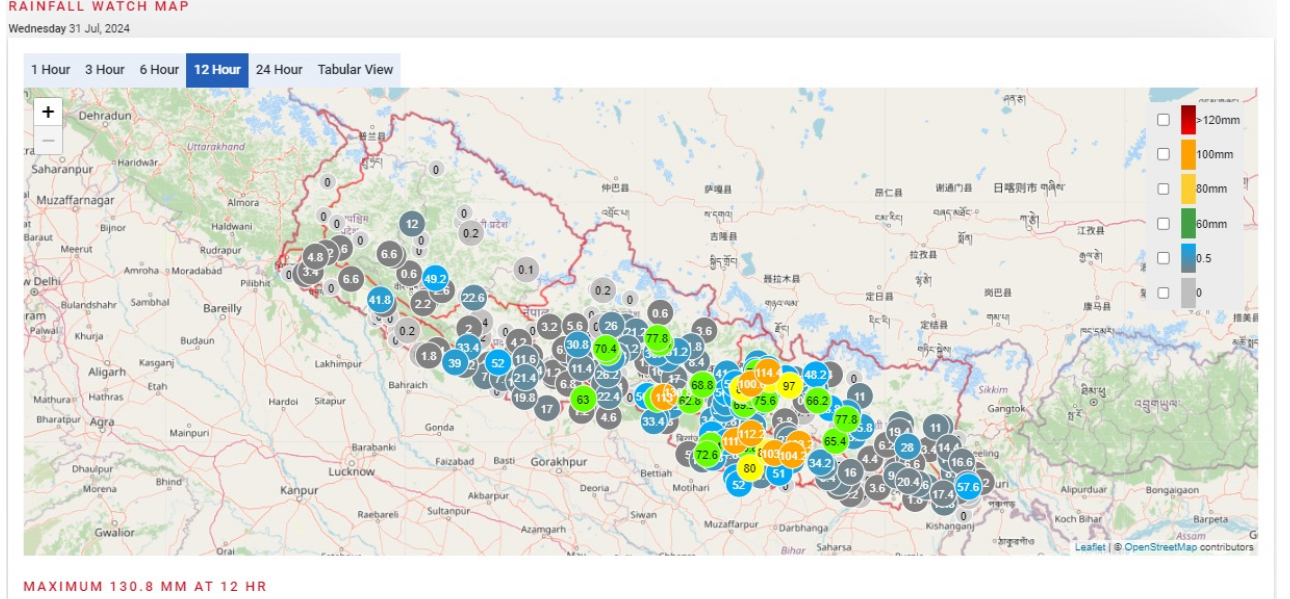
Task: Click the 75.6 green rainfall marker
Action: click(764, 400)
